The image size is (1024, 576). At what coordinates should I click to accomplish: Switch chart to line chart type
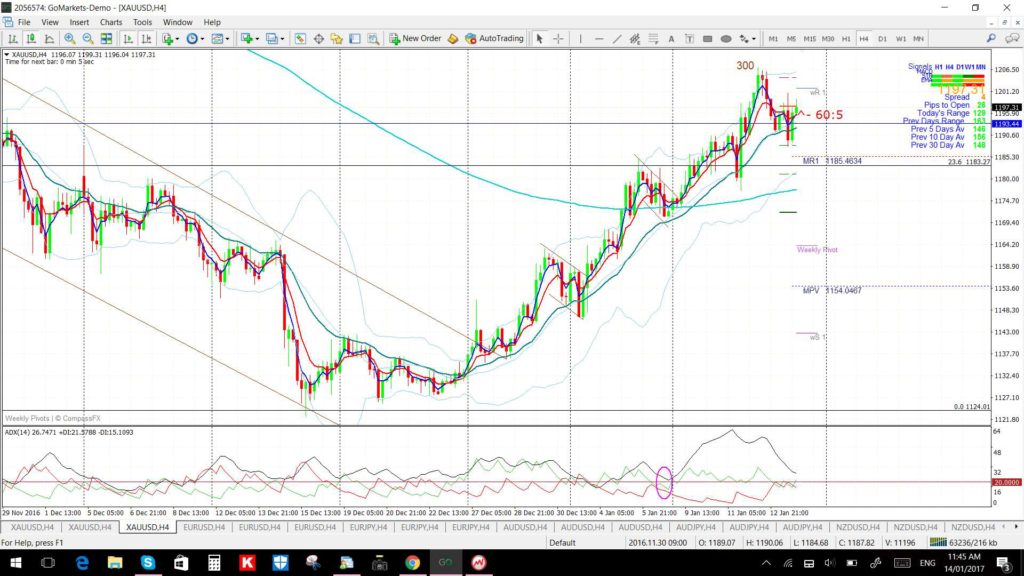[49, 39]
